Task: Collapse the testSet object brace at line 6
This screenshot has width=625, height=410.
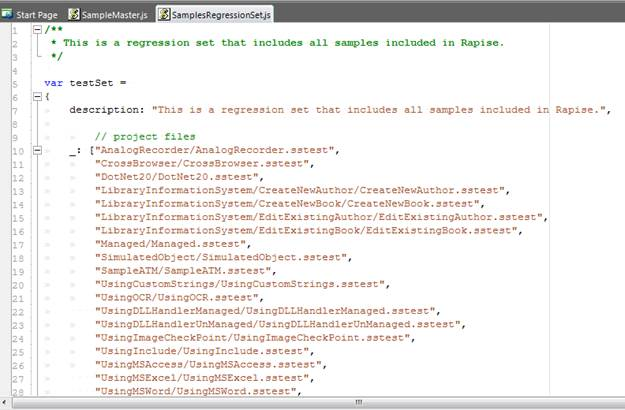Action: 36,96
